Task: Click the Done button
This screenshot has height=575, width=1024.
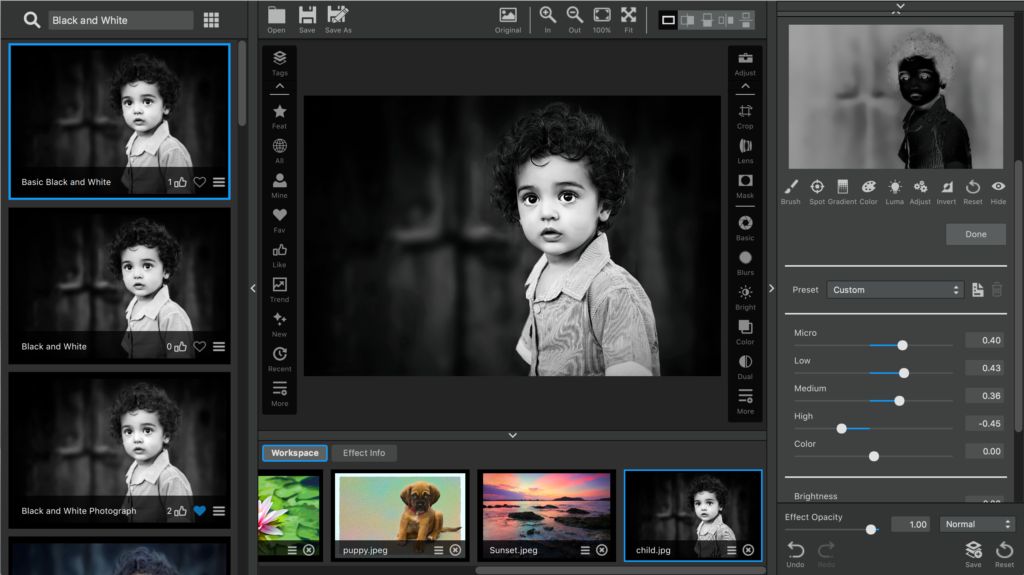Action: [976, 234]
